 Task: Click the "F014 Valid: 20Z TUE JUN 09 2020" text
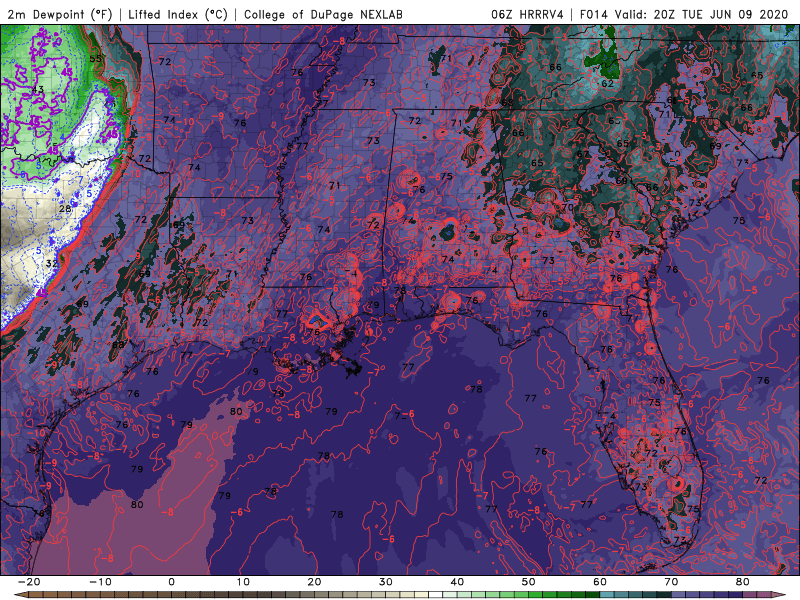[x=684, y=14]
